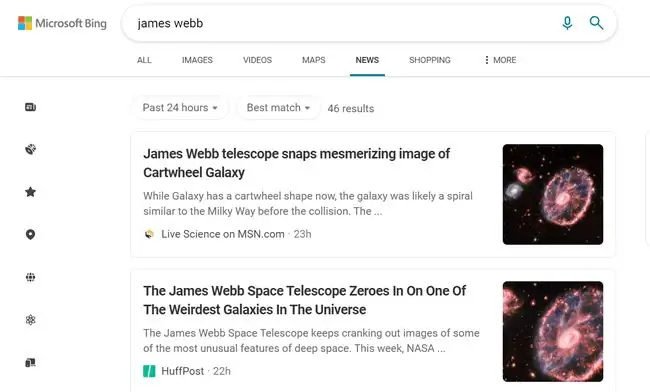Open the location pin sidebar icon
The image size is (650, 392).
30,235
